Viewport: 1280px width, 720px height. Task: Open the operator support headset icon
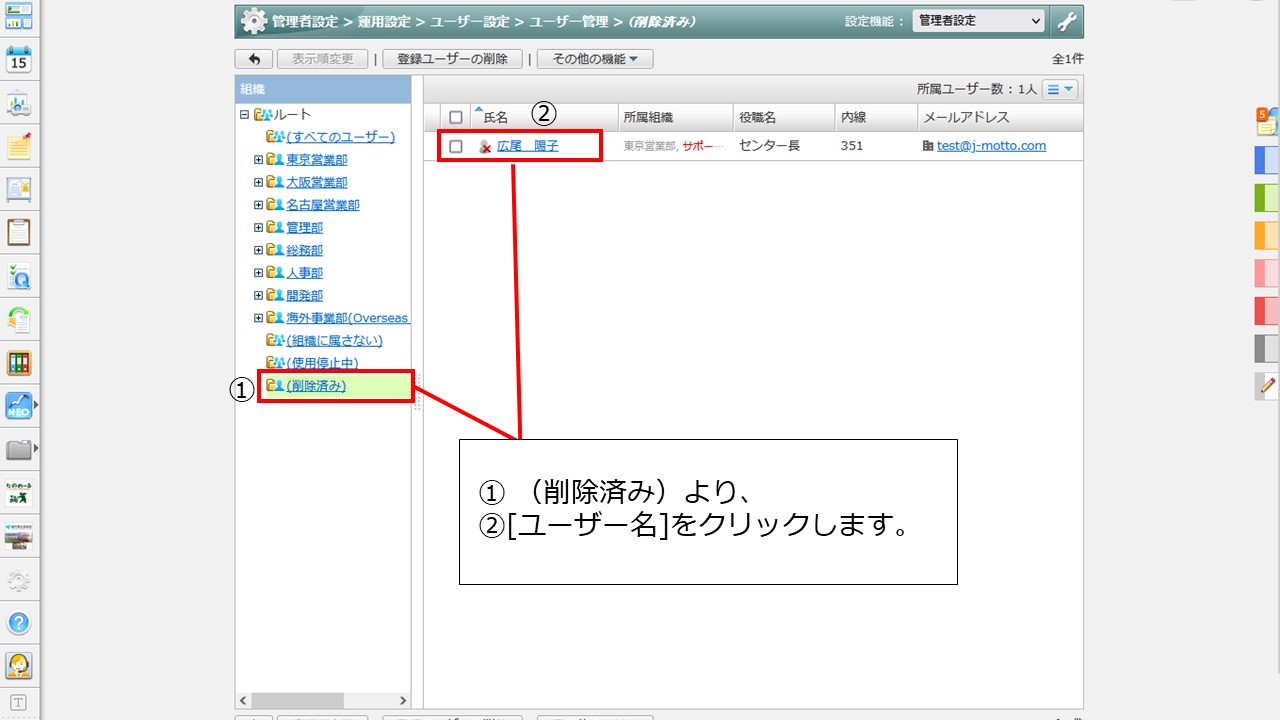(19, 665)
